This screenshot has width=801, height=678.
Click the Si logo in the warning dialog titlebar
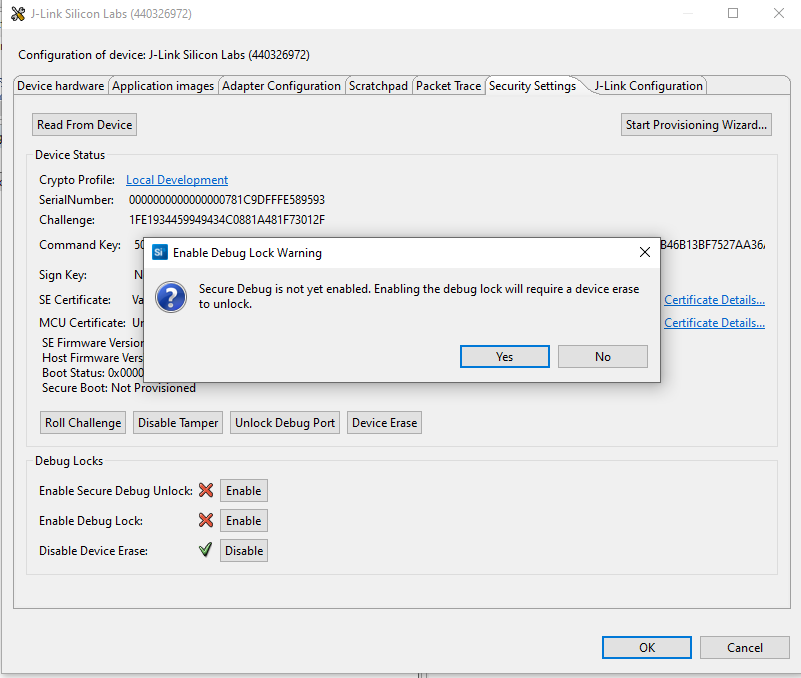pyautogui.click(x=160, y=253)
